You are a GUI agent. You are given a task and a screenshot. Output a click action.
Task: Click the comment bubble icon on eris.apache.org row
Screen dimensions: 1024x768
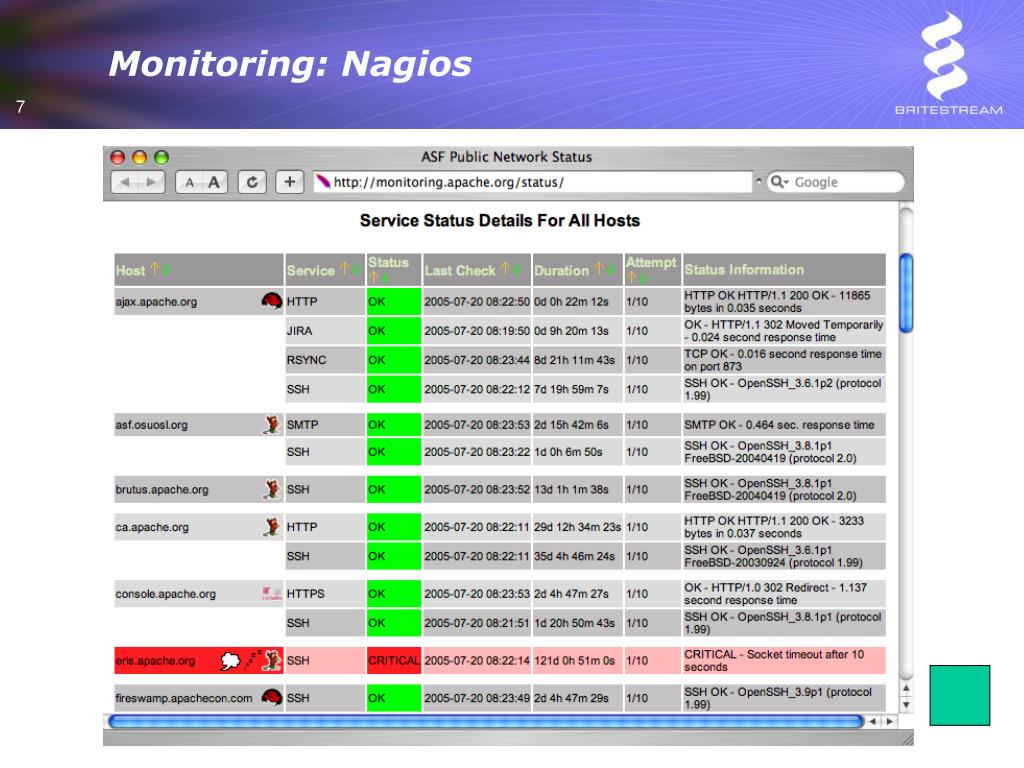230,661
